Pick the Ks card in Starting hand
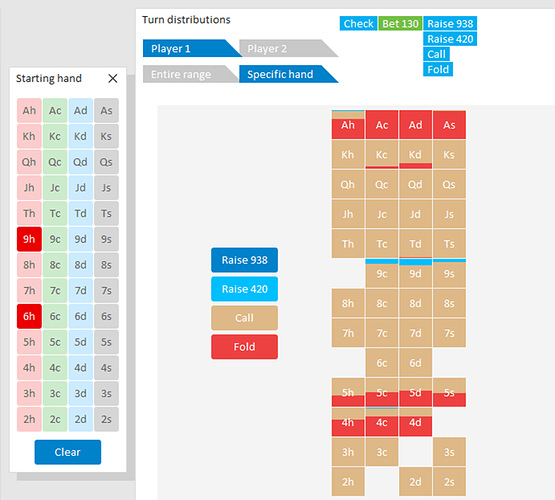The height and width of the screenshot is (500, 555). click(106, 136)
